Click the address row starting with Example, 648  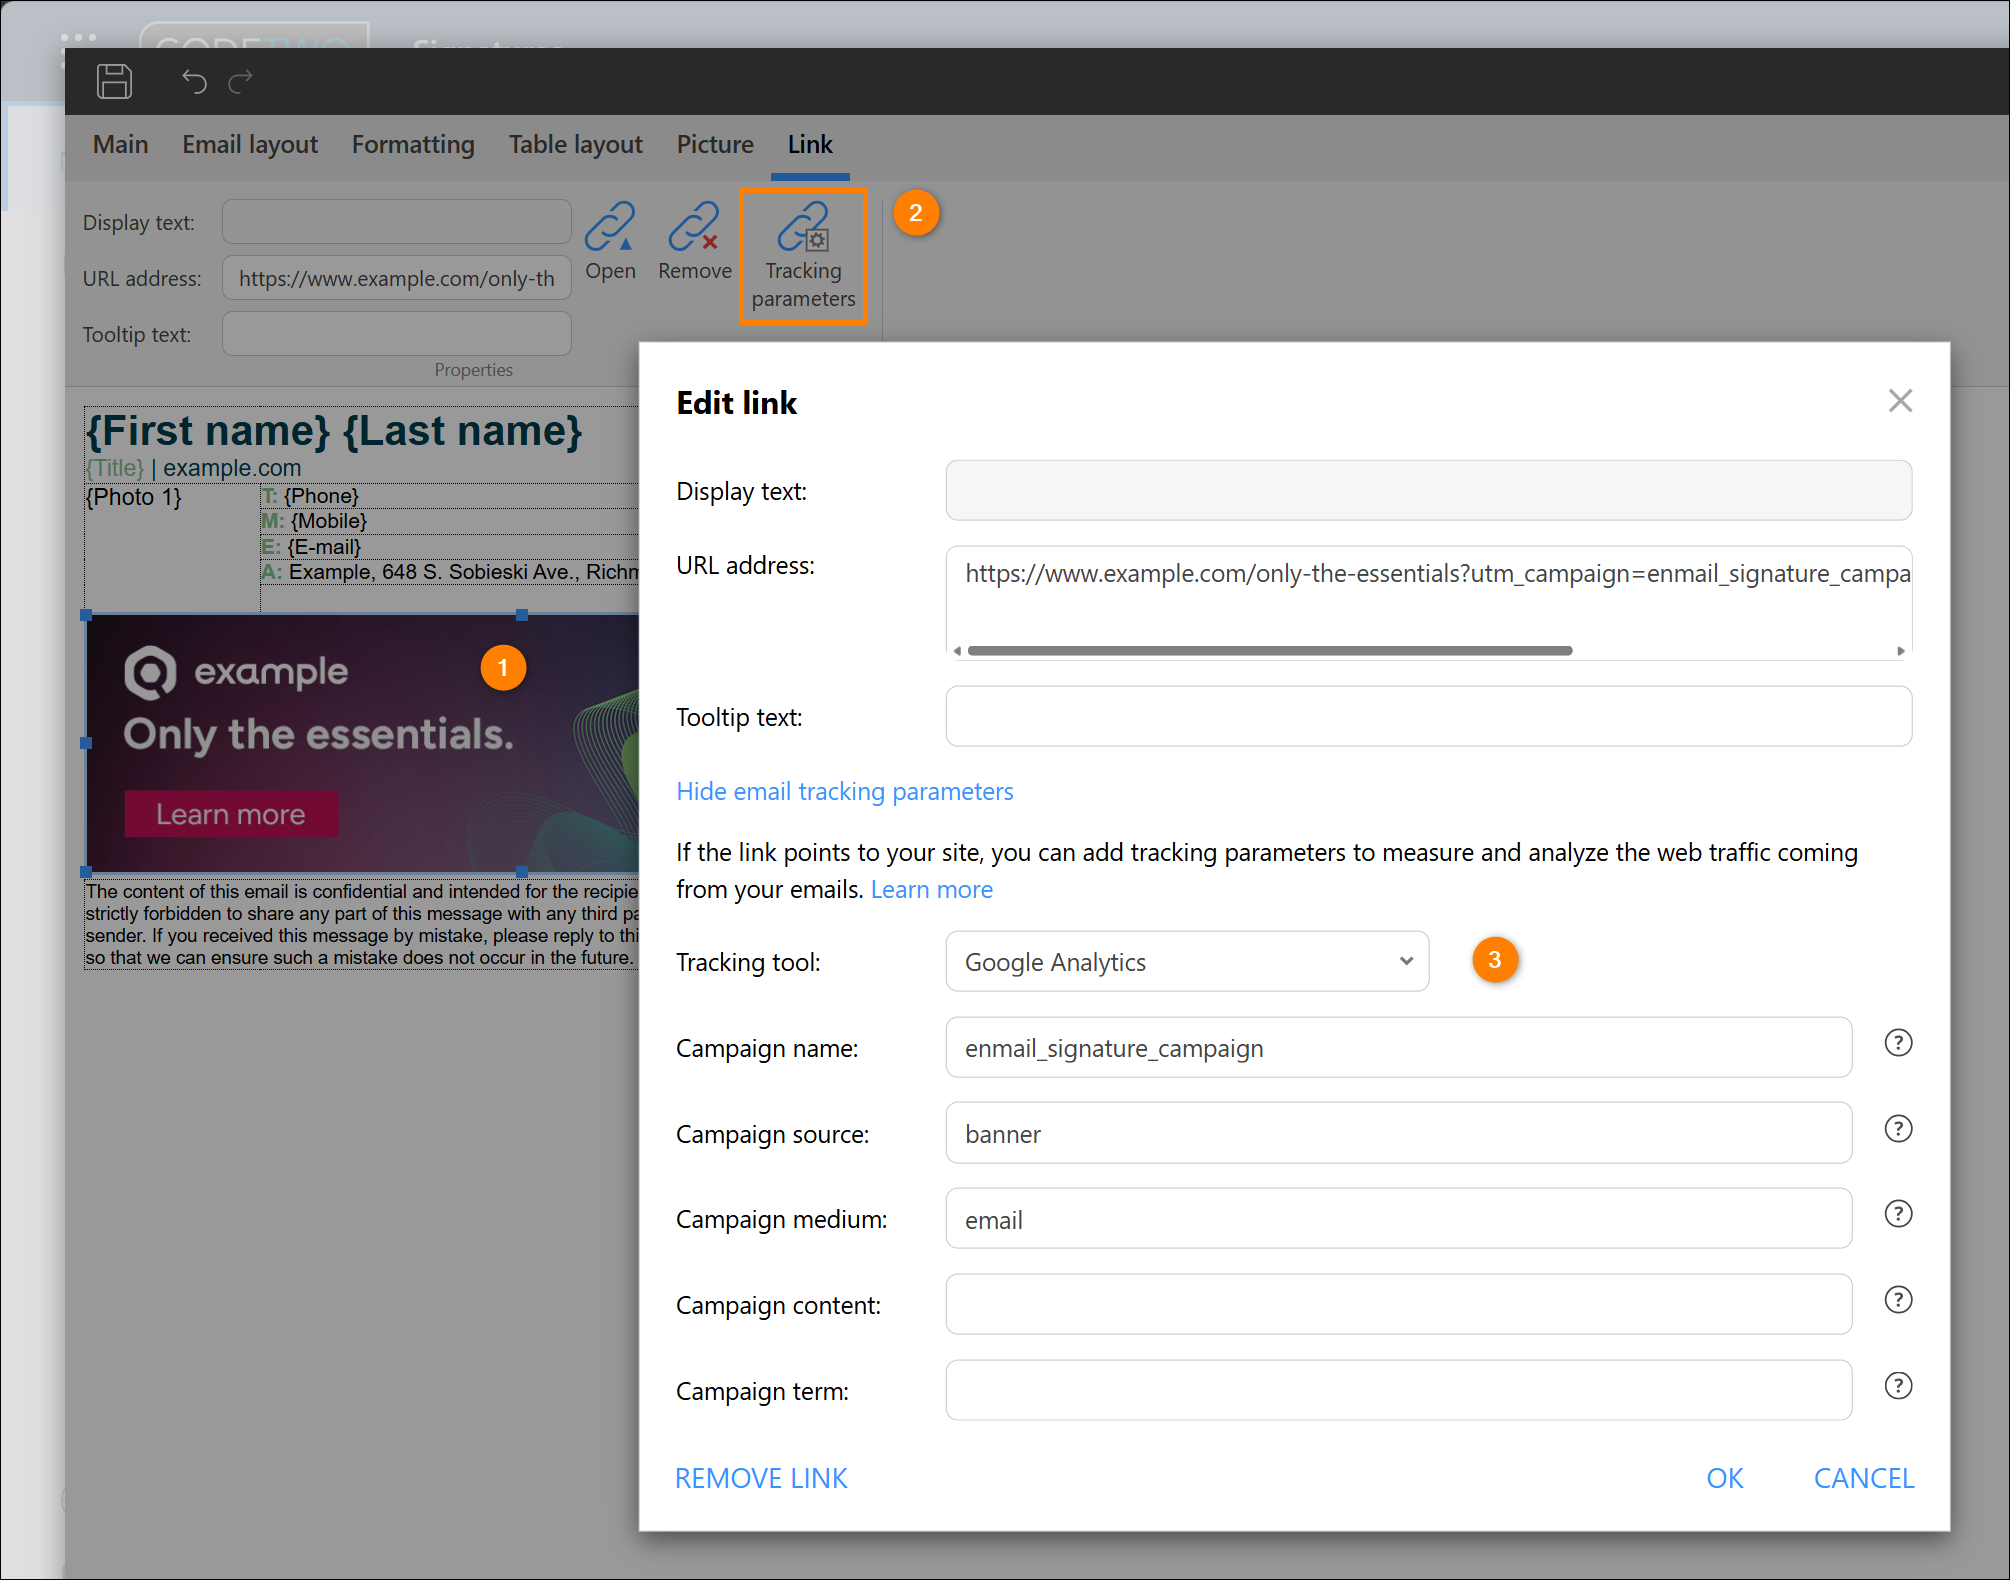pos(450,572)
